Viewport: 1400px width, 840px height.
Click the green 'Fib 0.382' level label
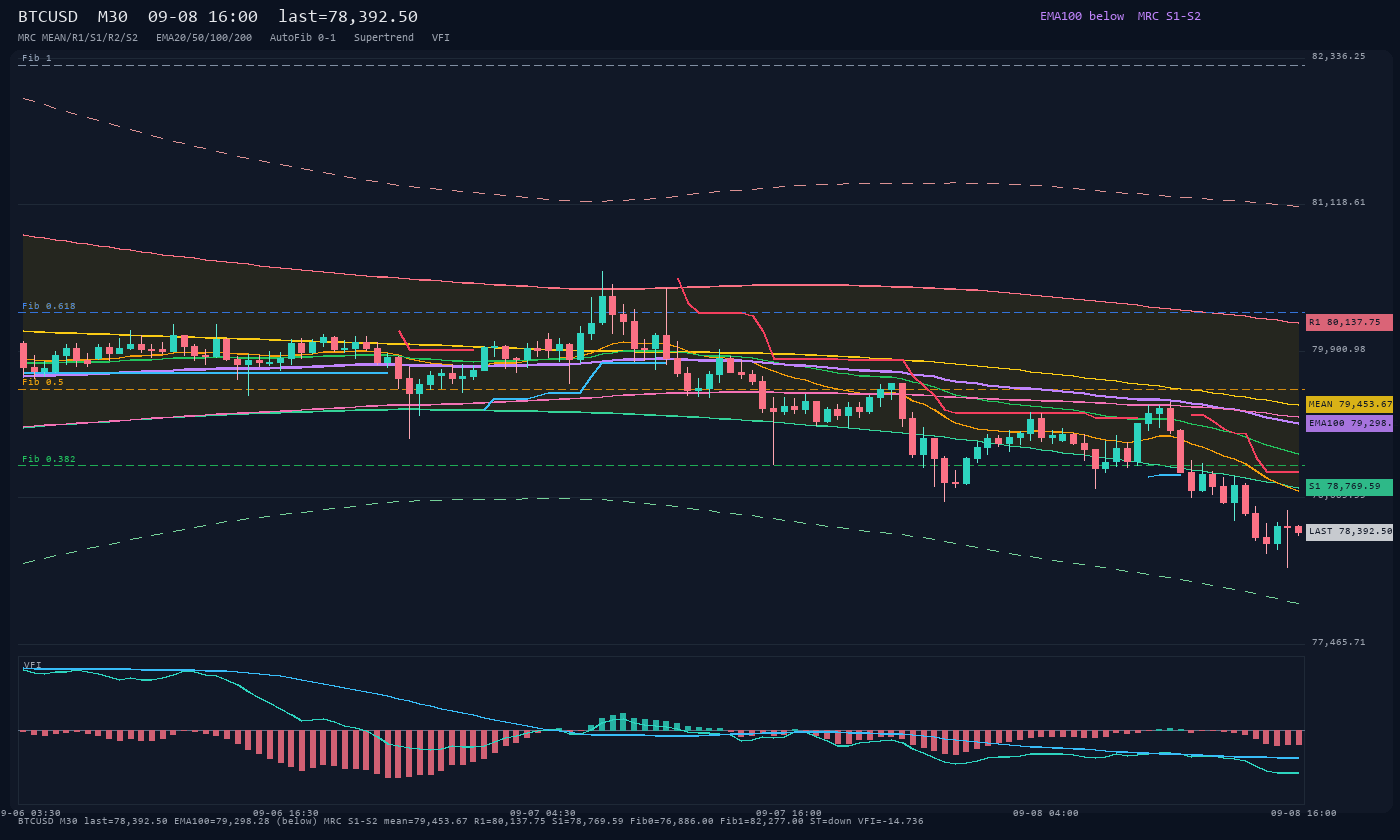(x=49, y=459)
